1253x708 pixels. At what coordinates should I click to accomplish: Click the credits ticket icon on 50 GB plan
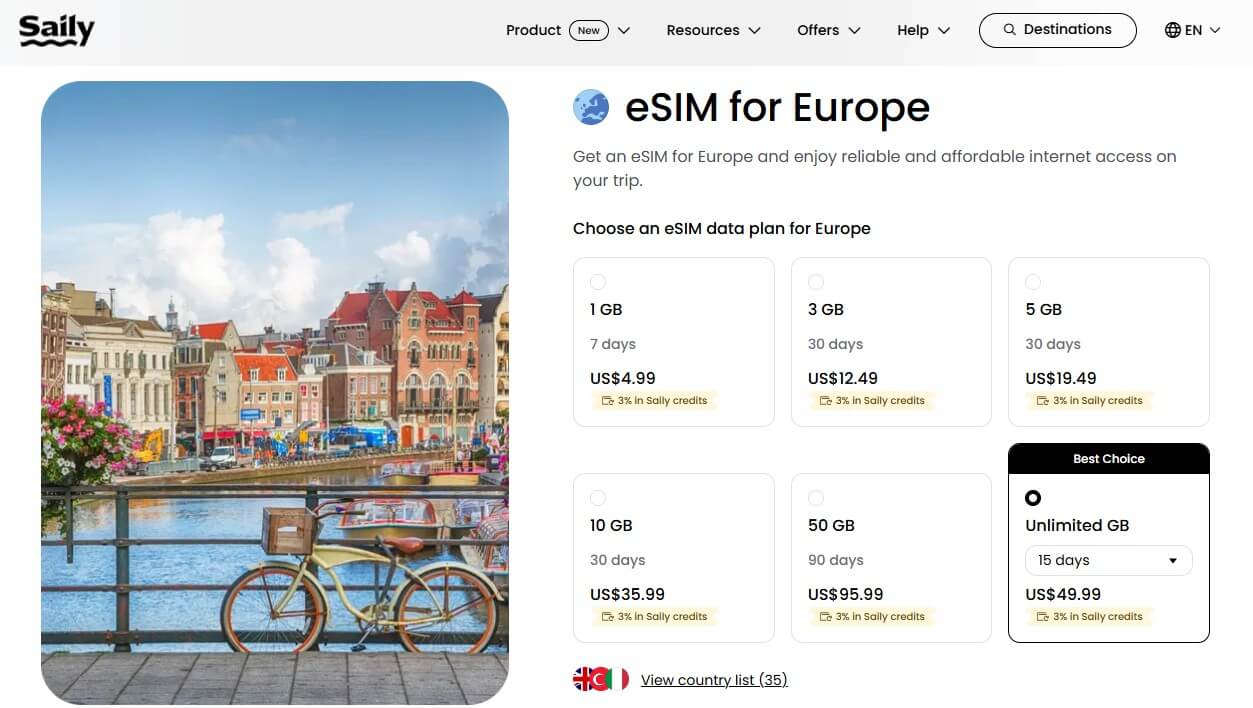point(826,616)
